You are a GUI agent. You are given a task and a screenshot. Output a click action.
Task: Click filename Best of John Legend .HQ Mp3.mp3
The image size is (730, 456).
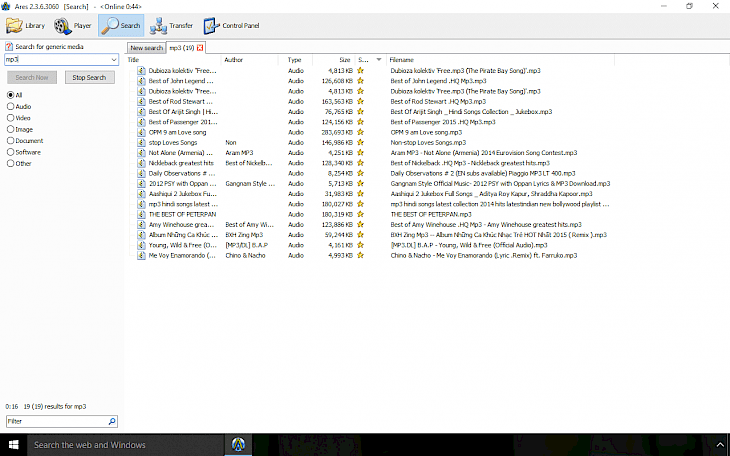[438, 81]
